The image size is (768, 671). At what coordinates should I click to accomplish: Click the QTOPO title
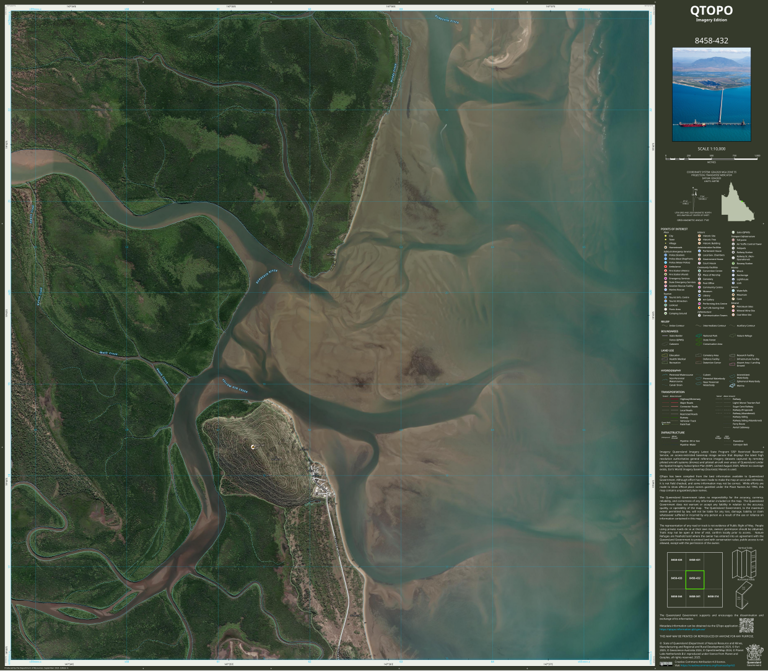[712, 11]
